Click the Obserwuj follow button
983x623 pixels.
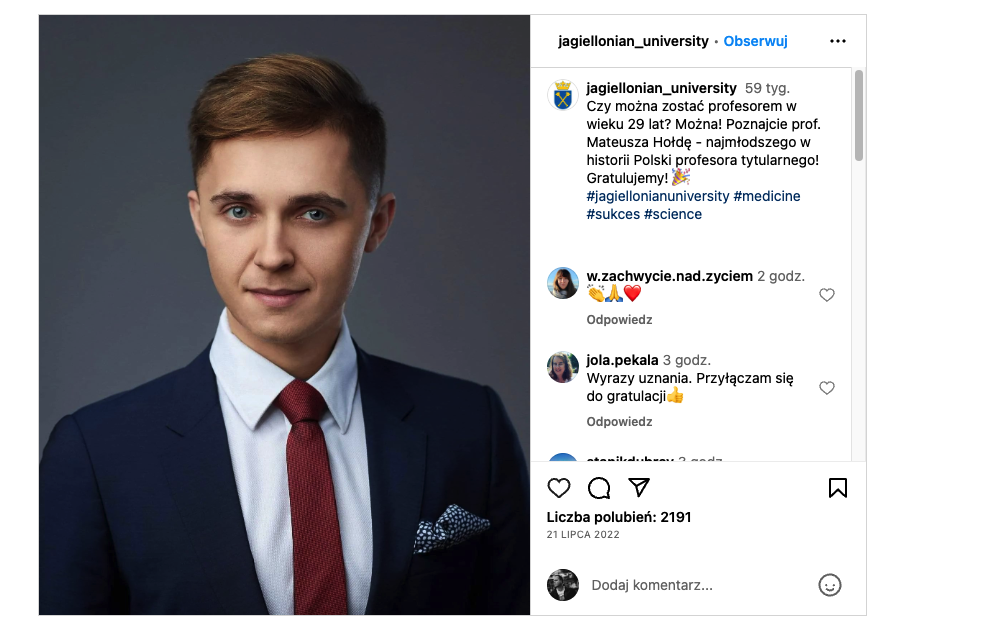tap(755, 41)
